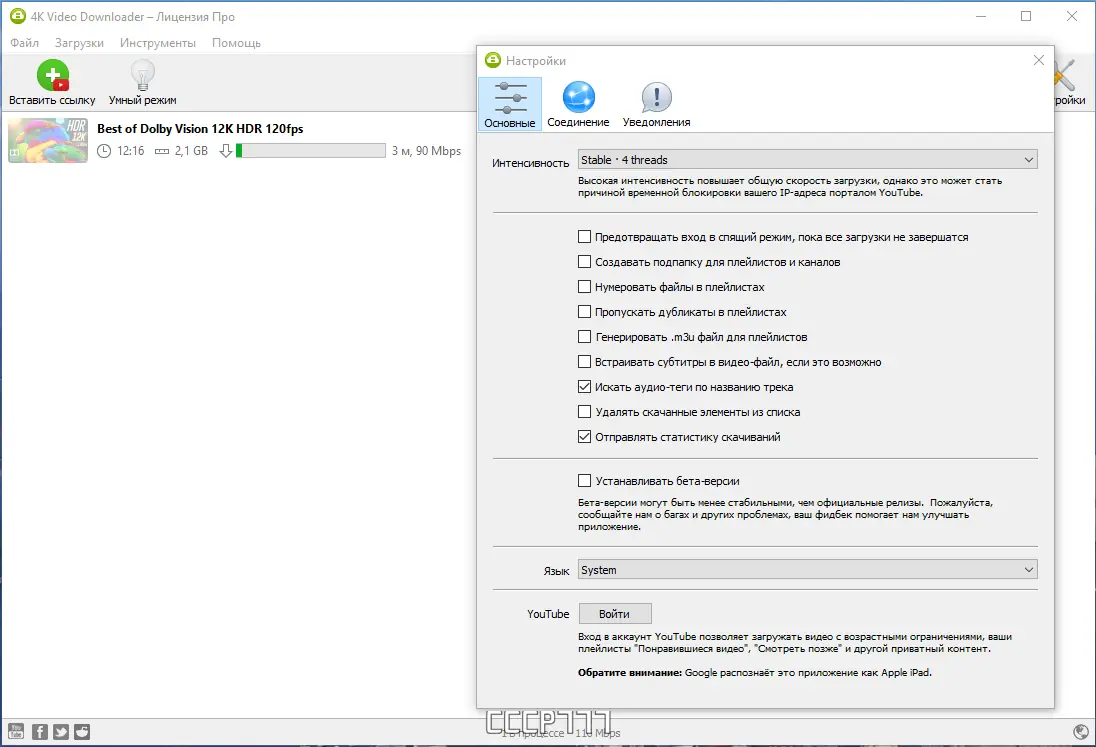The height and width of the screenshot is (747, 1096).
Task: Switch to Основные settings tab
Action: (510, 104)
